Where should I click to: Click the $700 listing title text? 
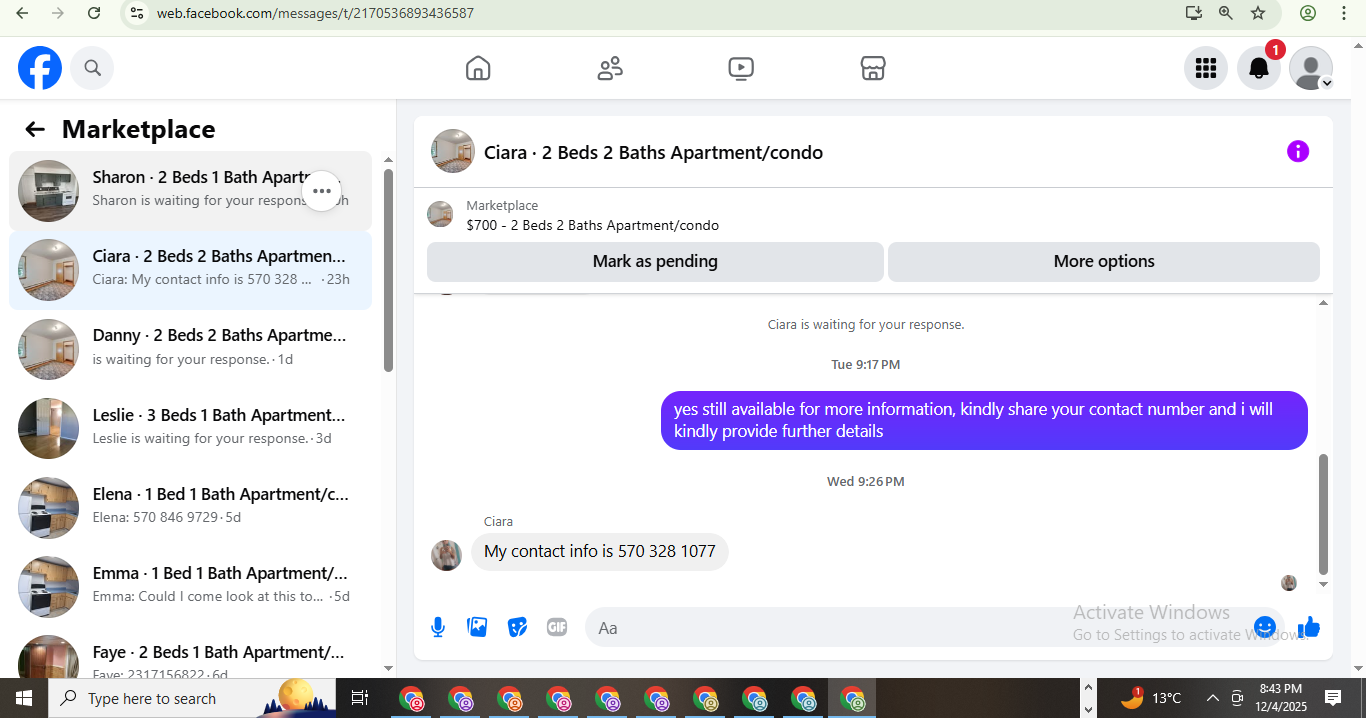click(592, 225)
